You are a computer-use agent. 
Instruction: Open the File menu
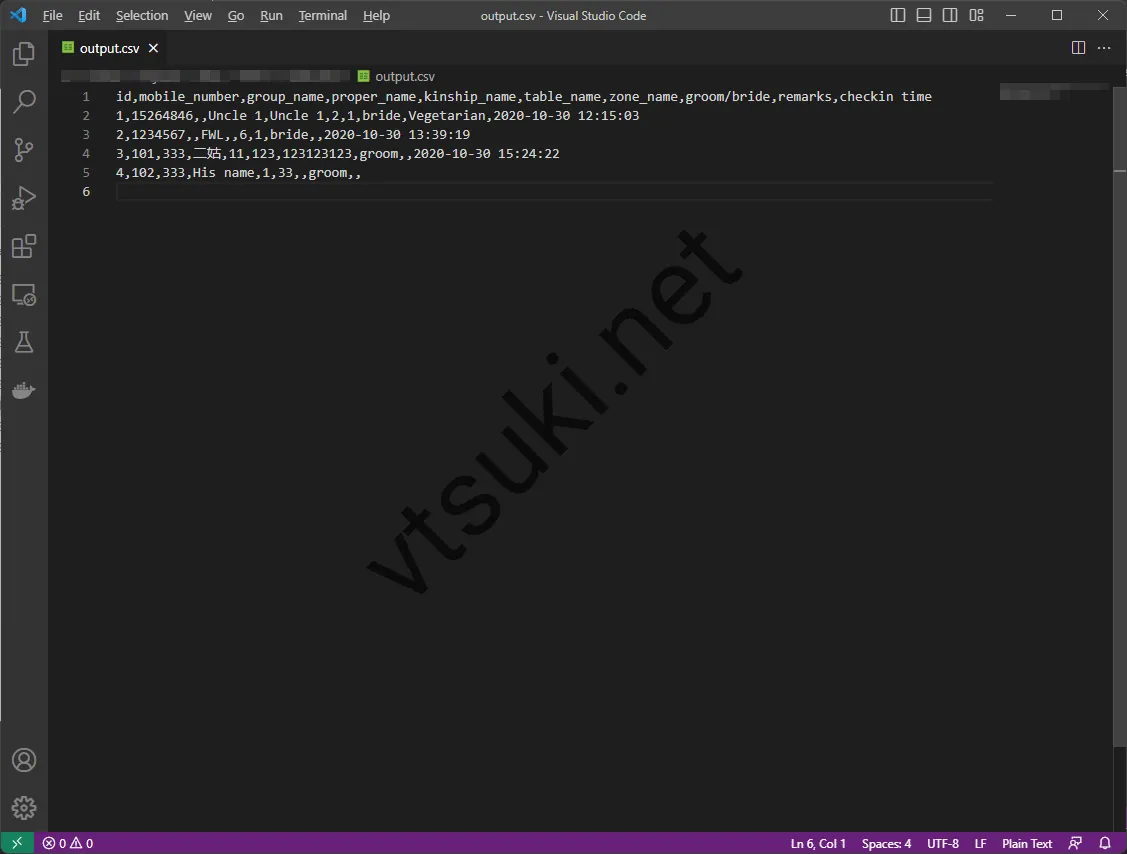tap(52, 15)
